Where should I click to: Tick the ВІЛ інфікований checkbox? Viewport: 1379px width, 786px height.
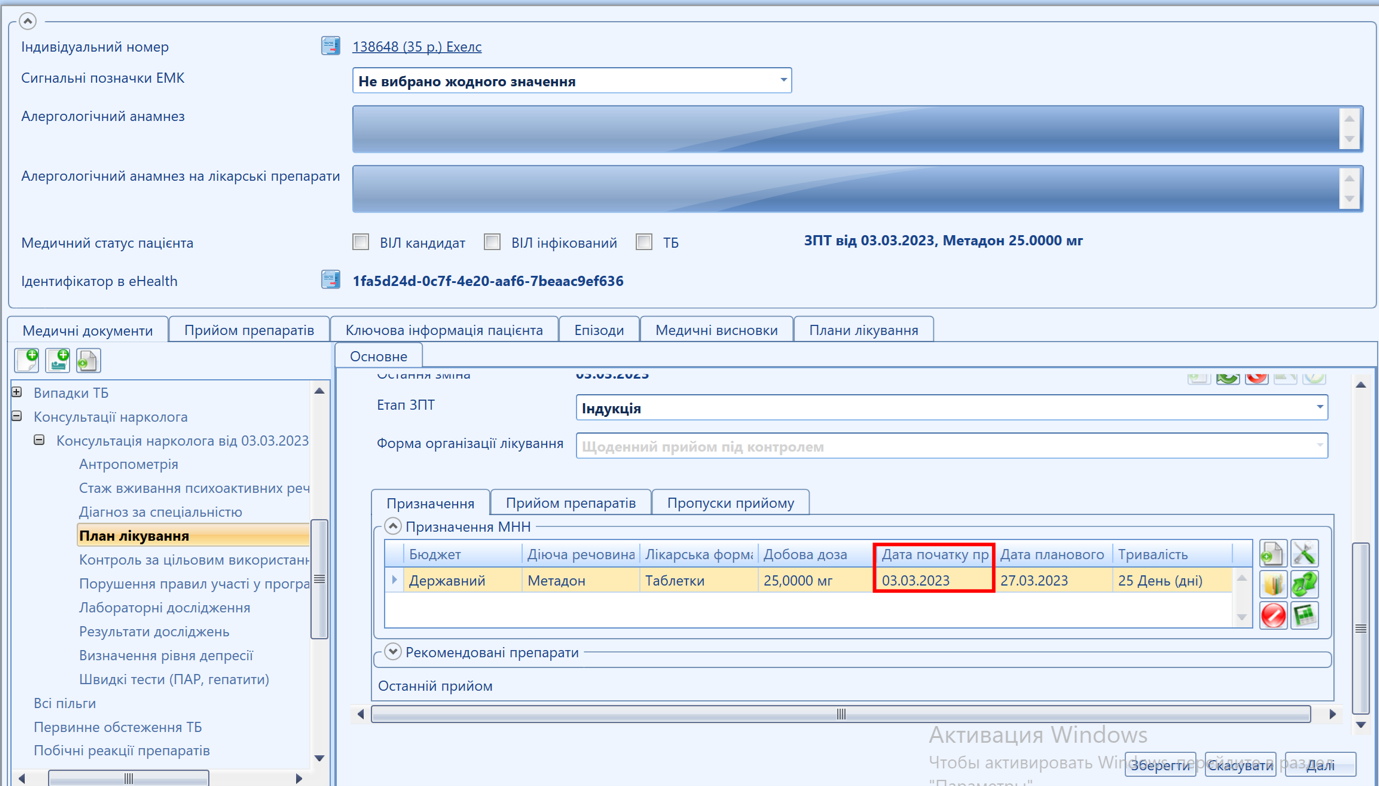point(492,242)
